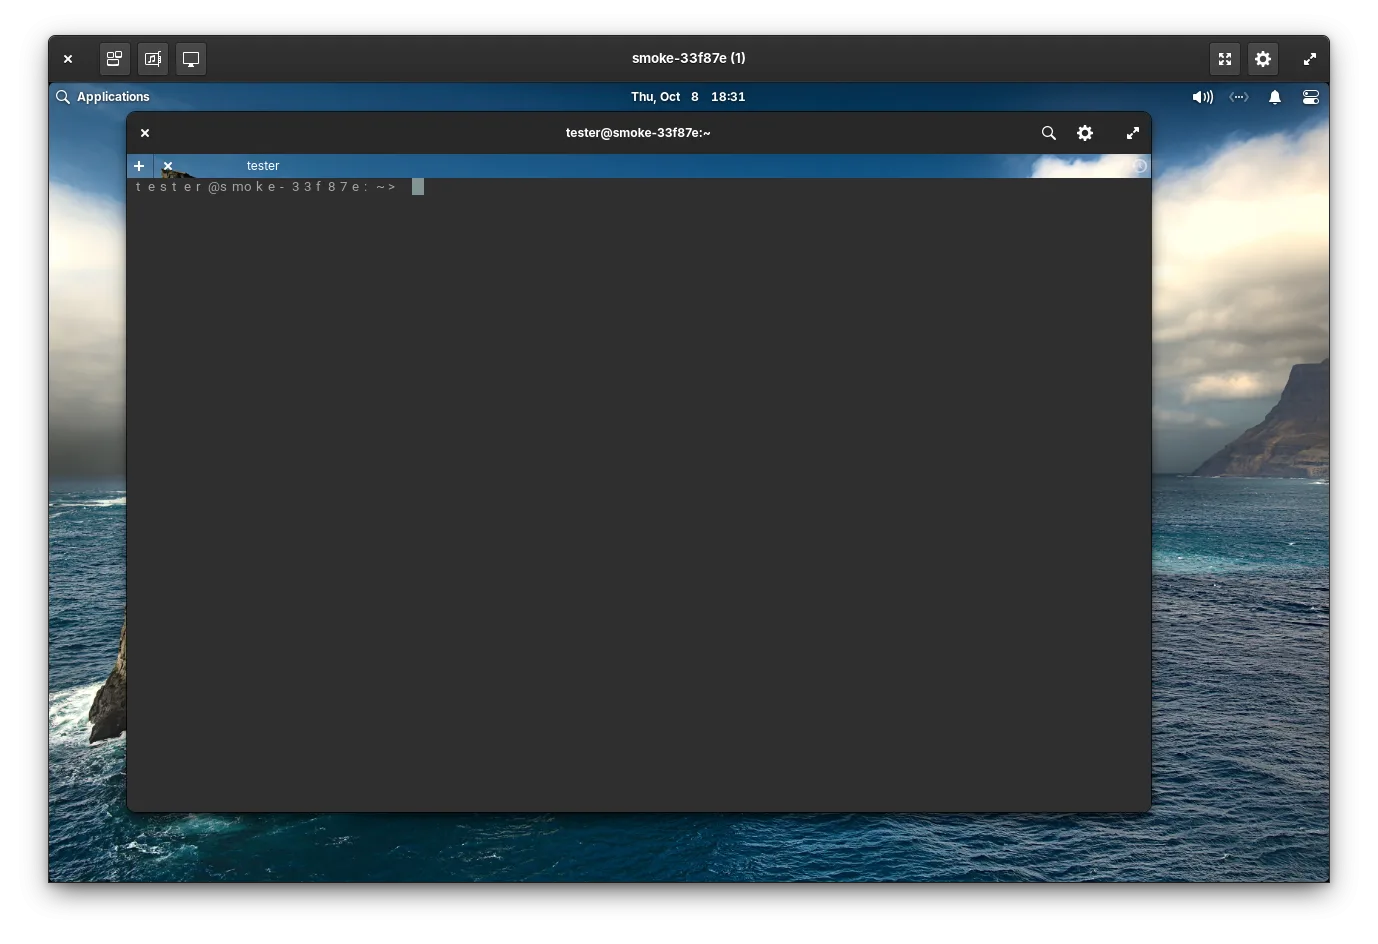The height and width of the screenshot is (944, 1378).
Task: Click the media capture toolbar icon
Action: (153, 59)
